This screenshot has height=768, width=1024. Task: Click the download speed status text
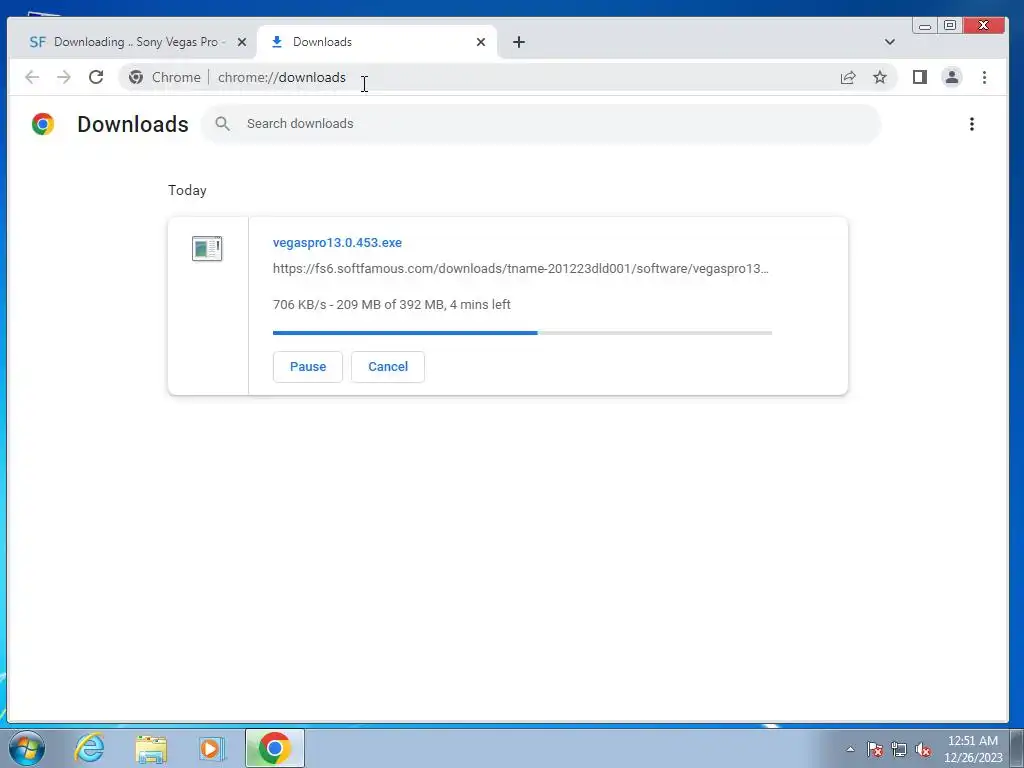(x=392, y=304)
